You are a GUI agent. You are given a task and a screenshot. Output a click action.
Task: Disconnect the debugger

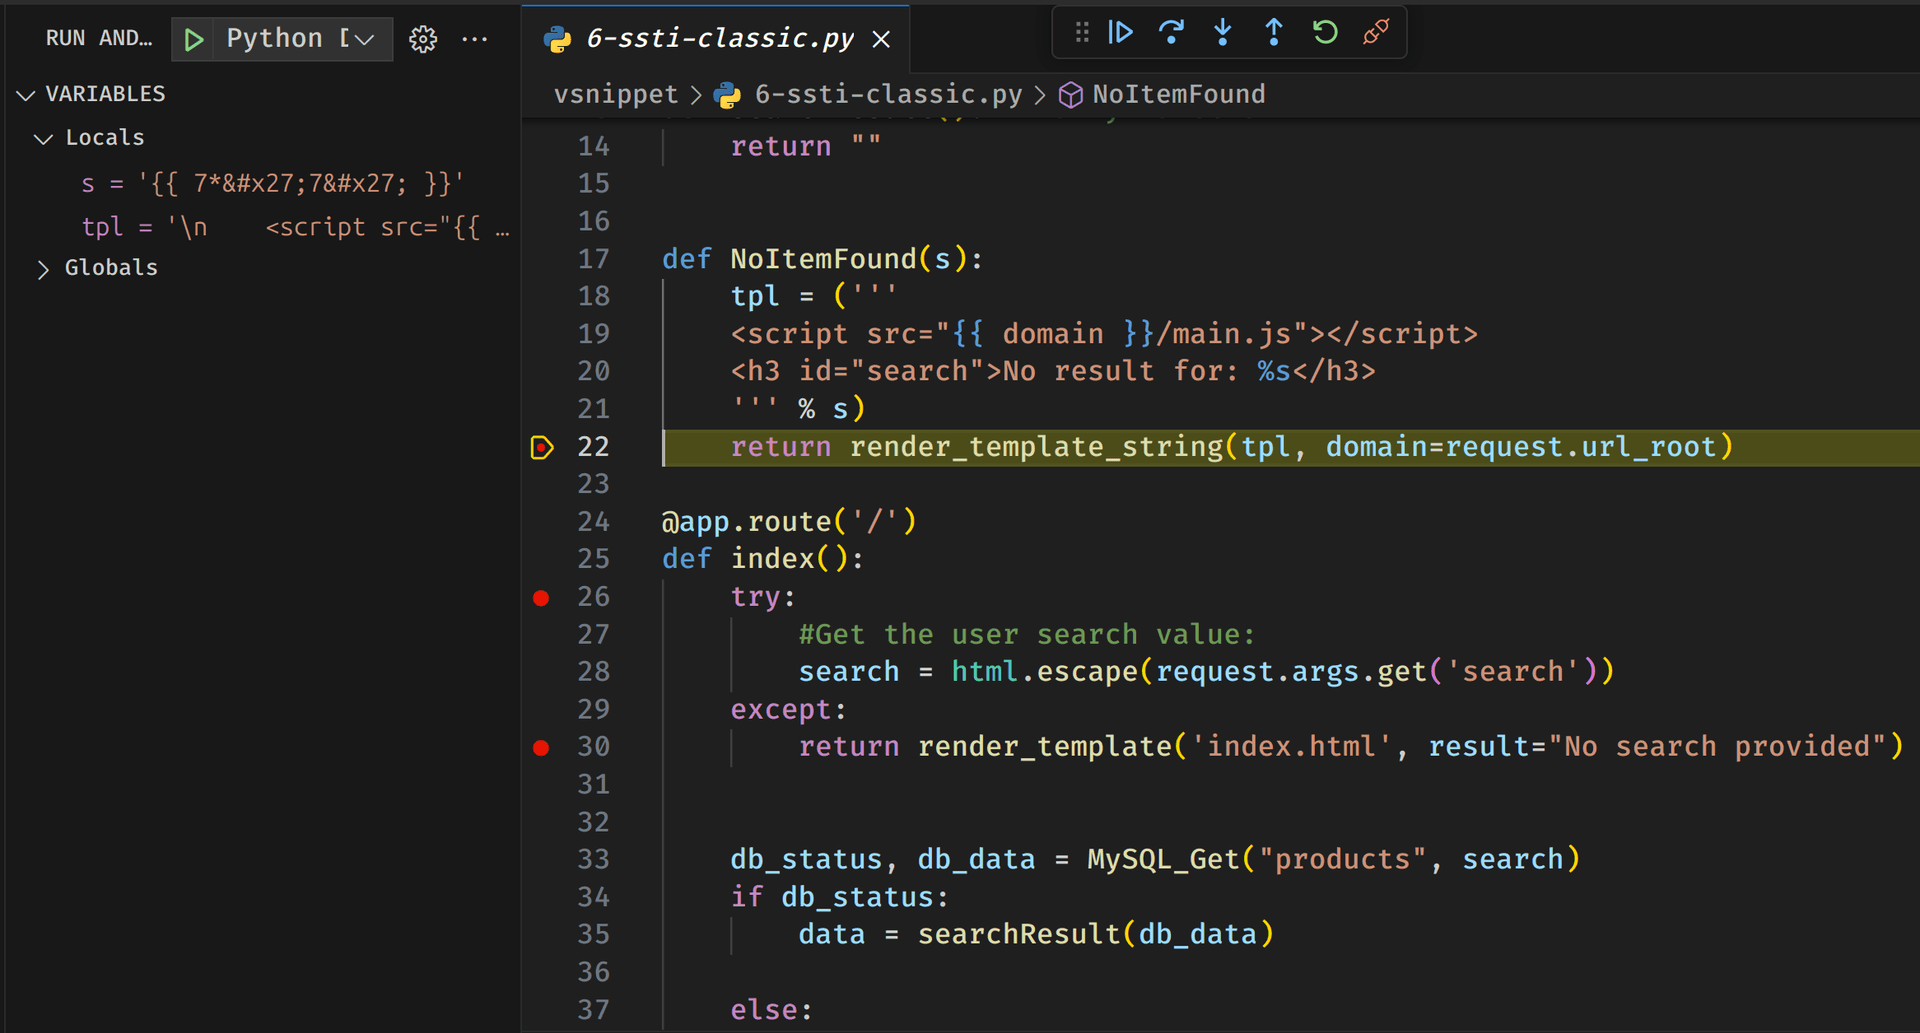click(x=1376, y=32)
